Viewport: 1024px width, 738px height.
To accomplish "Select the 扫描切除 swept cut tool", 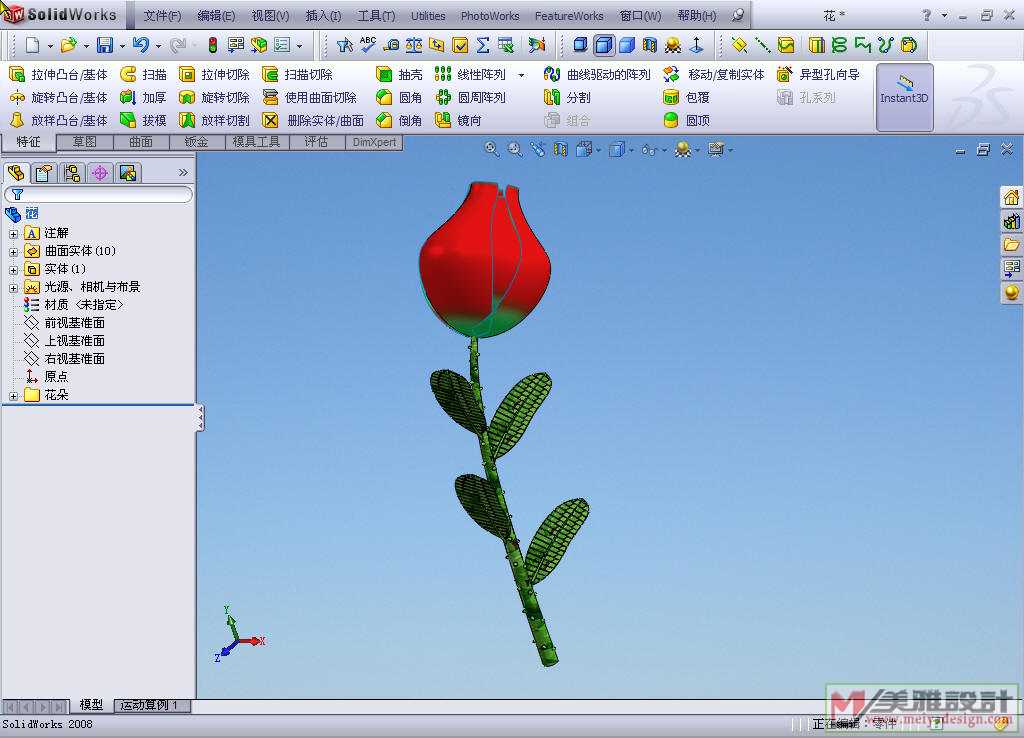I will point(297,74).
